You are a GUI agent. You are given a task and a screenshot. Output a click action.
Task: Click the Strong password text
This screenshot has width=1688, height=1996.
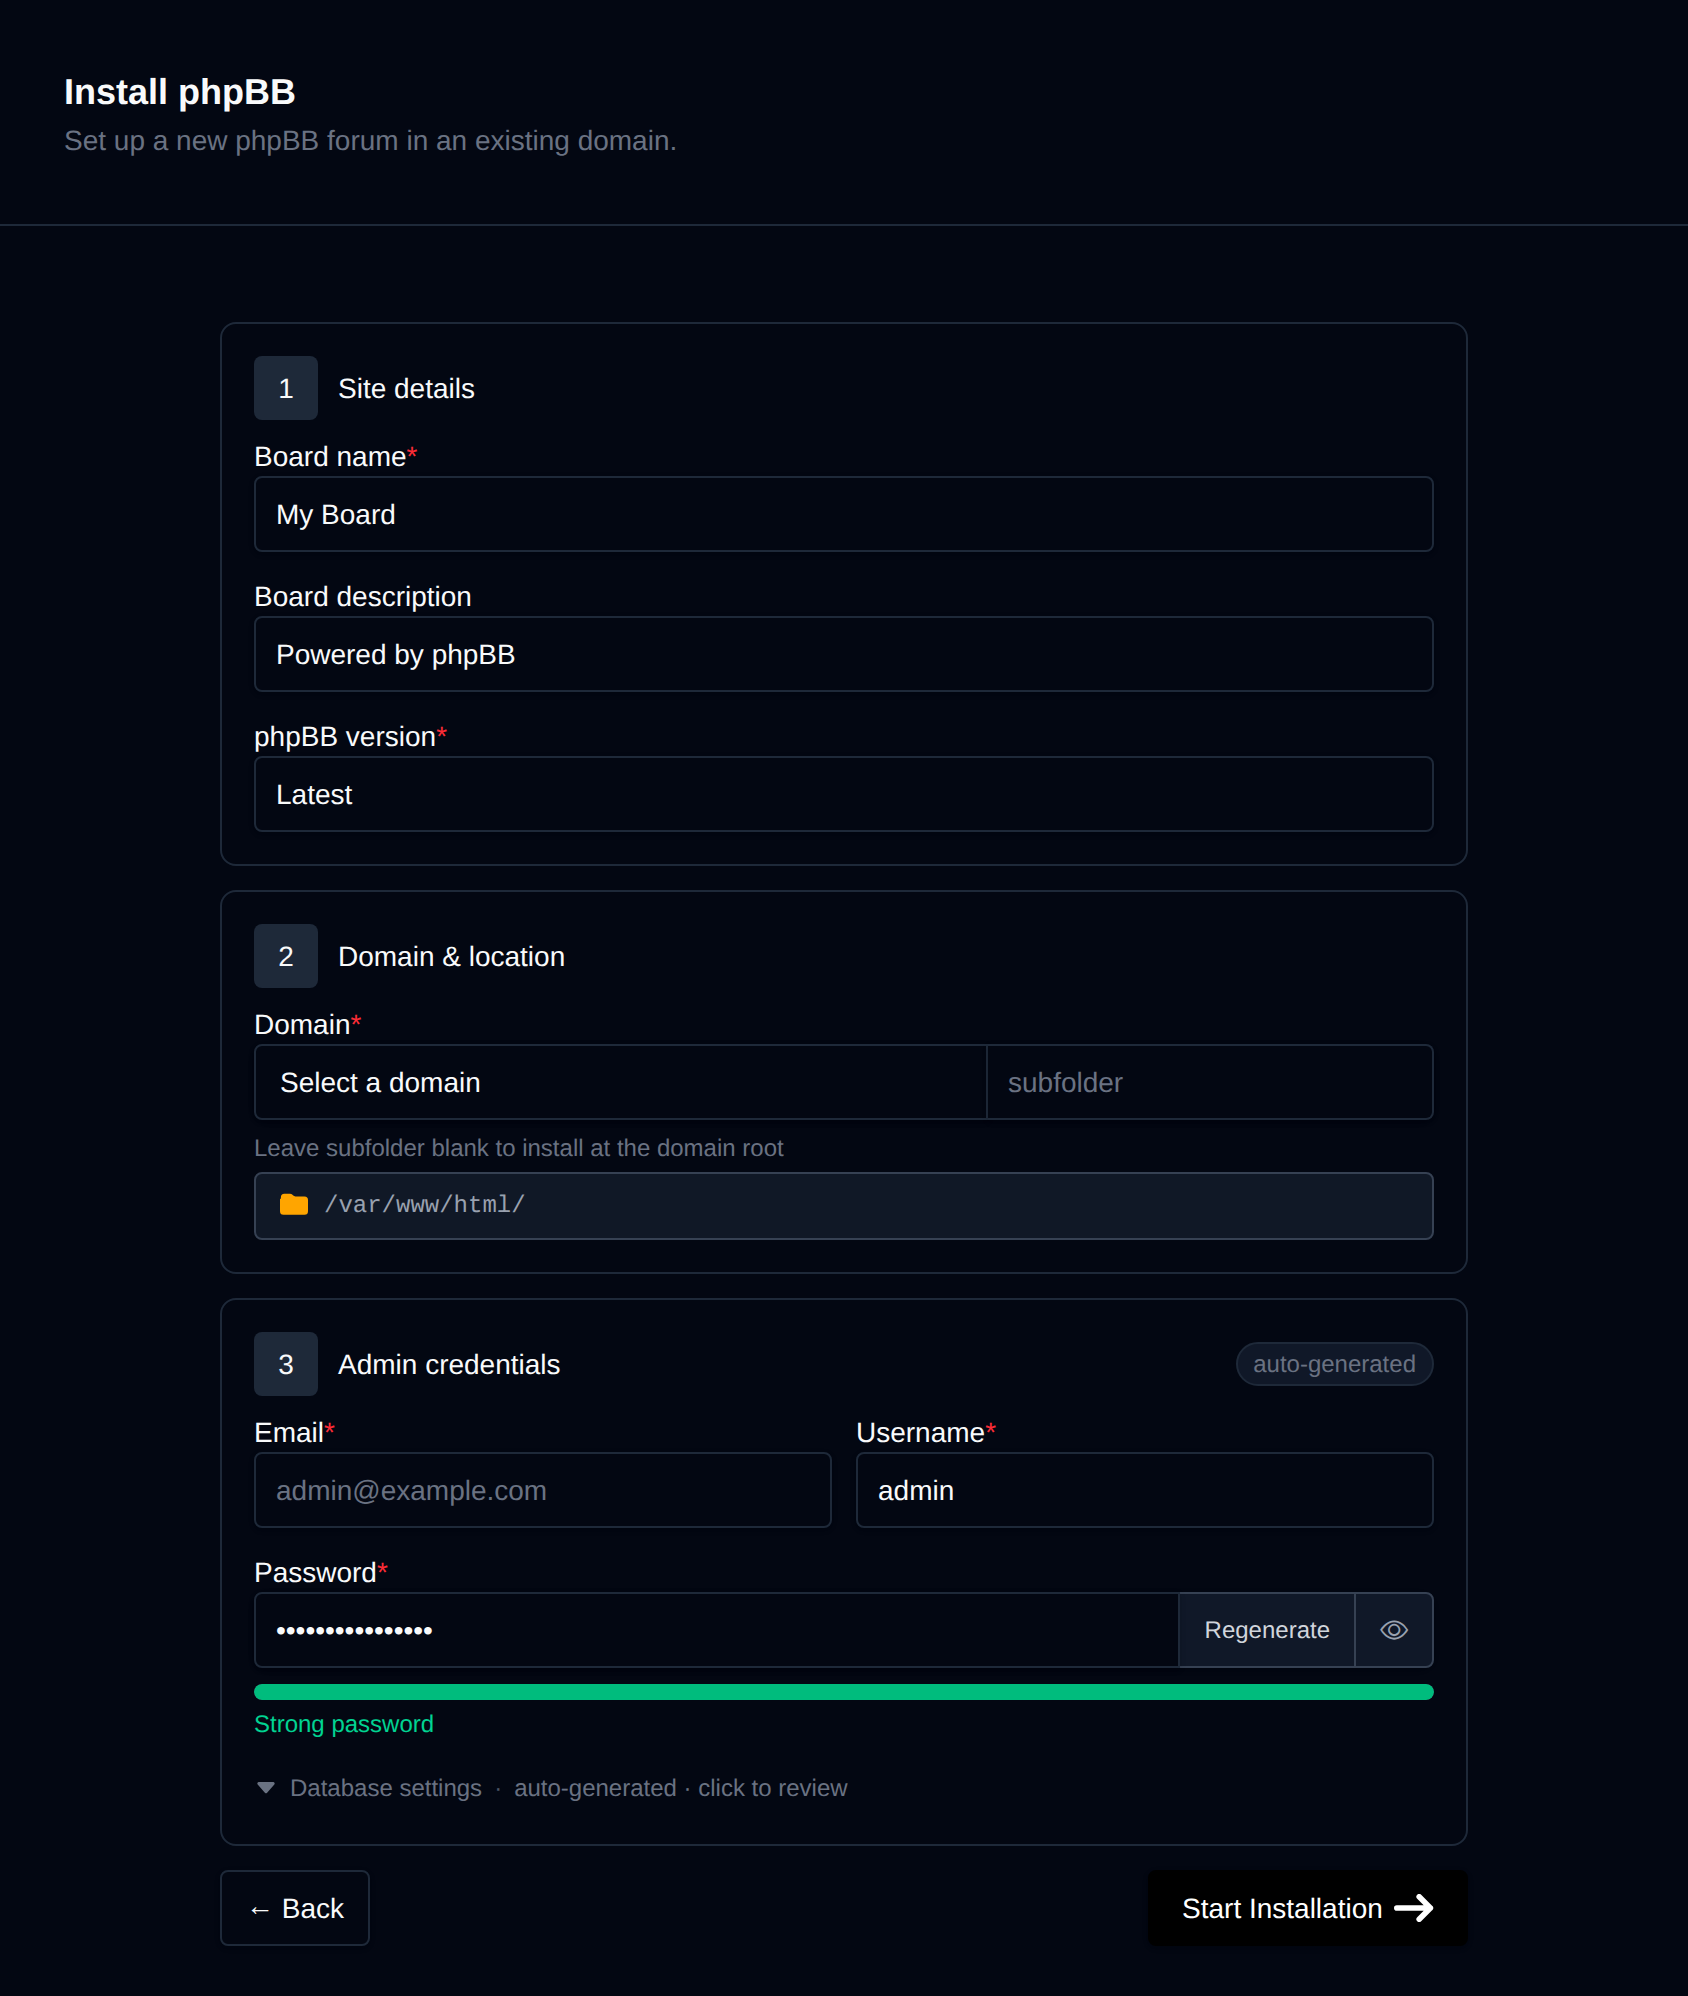pos(344,1724)
